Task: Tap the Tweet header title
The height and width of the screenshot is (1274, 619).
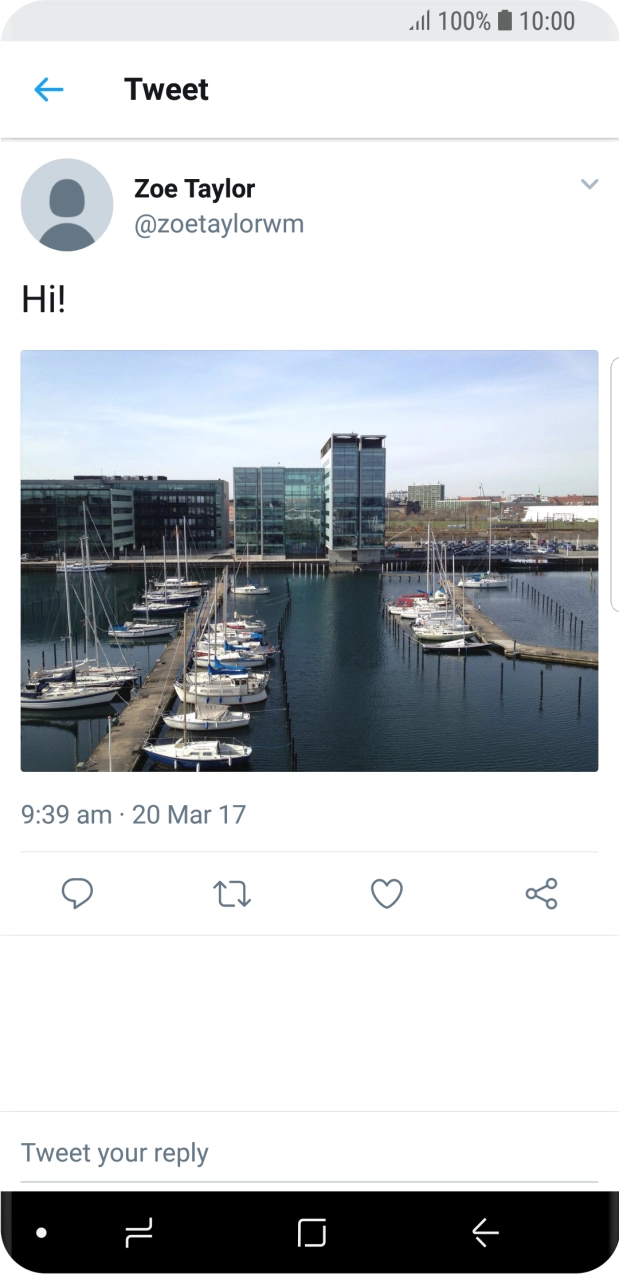Action: [166, 90]
